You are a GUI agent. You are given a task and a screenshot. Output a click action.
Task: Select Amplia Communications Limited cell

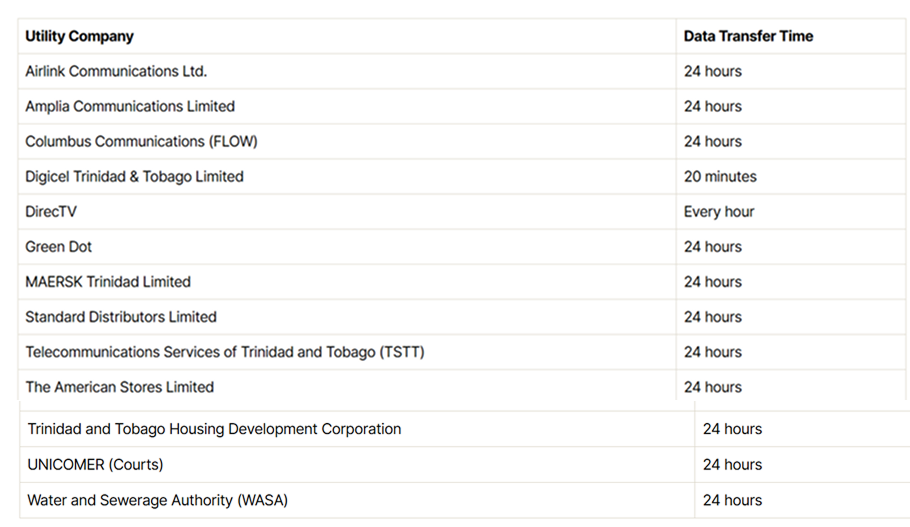(130, 106)
